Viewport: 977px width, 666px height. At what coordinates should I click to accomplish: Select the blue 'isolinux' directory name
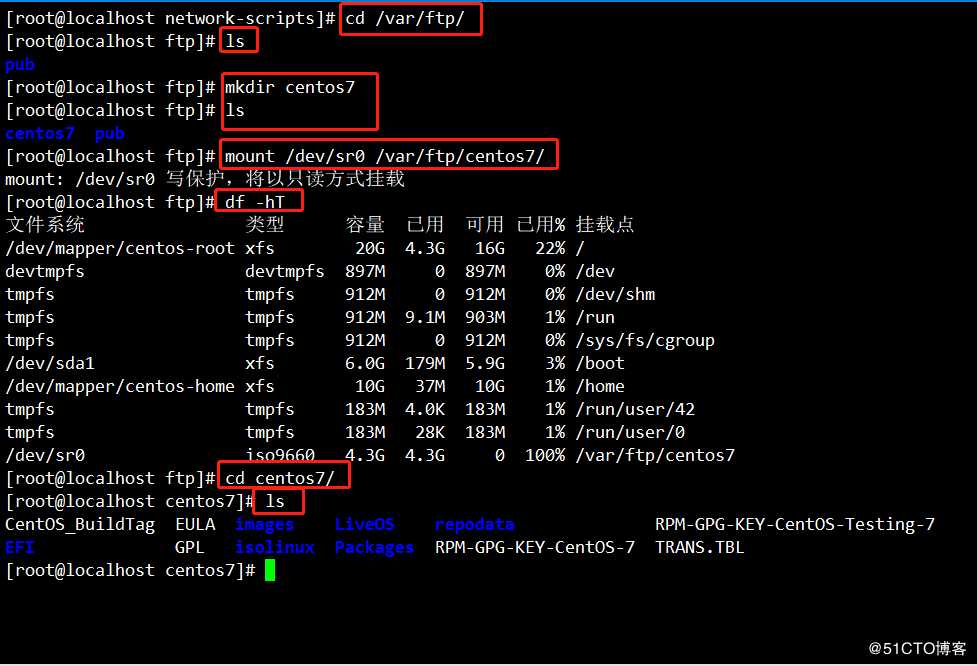(x=275, y=548)
